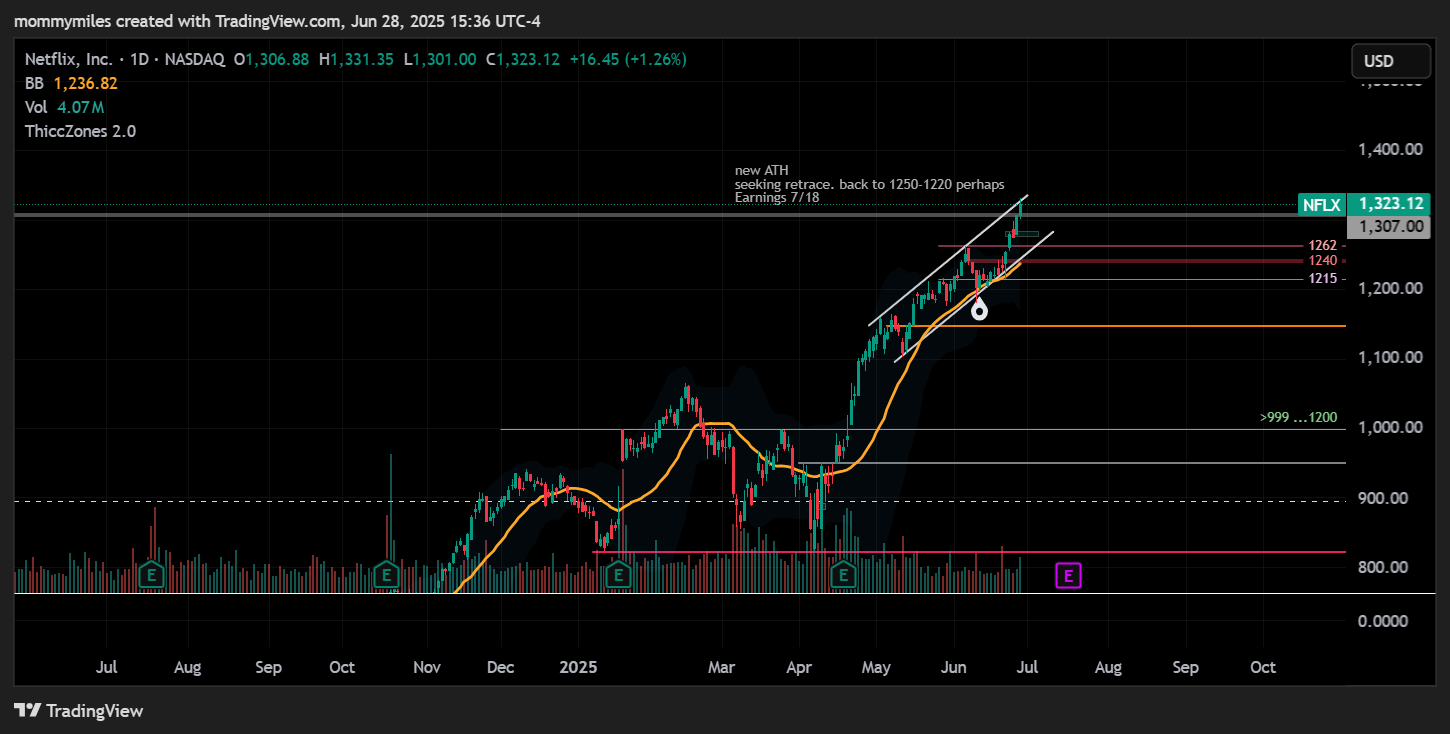Select the 1215 level label

coord(1322,279)
